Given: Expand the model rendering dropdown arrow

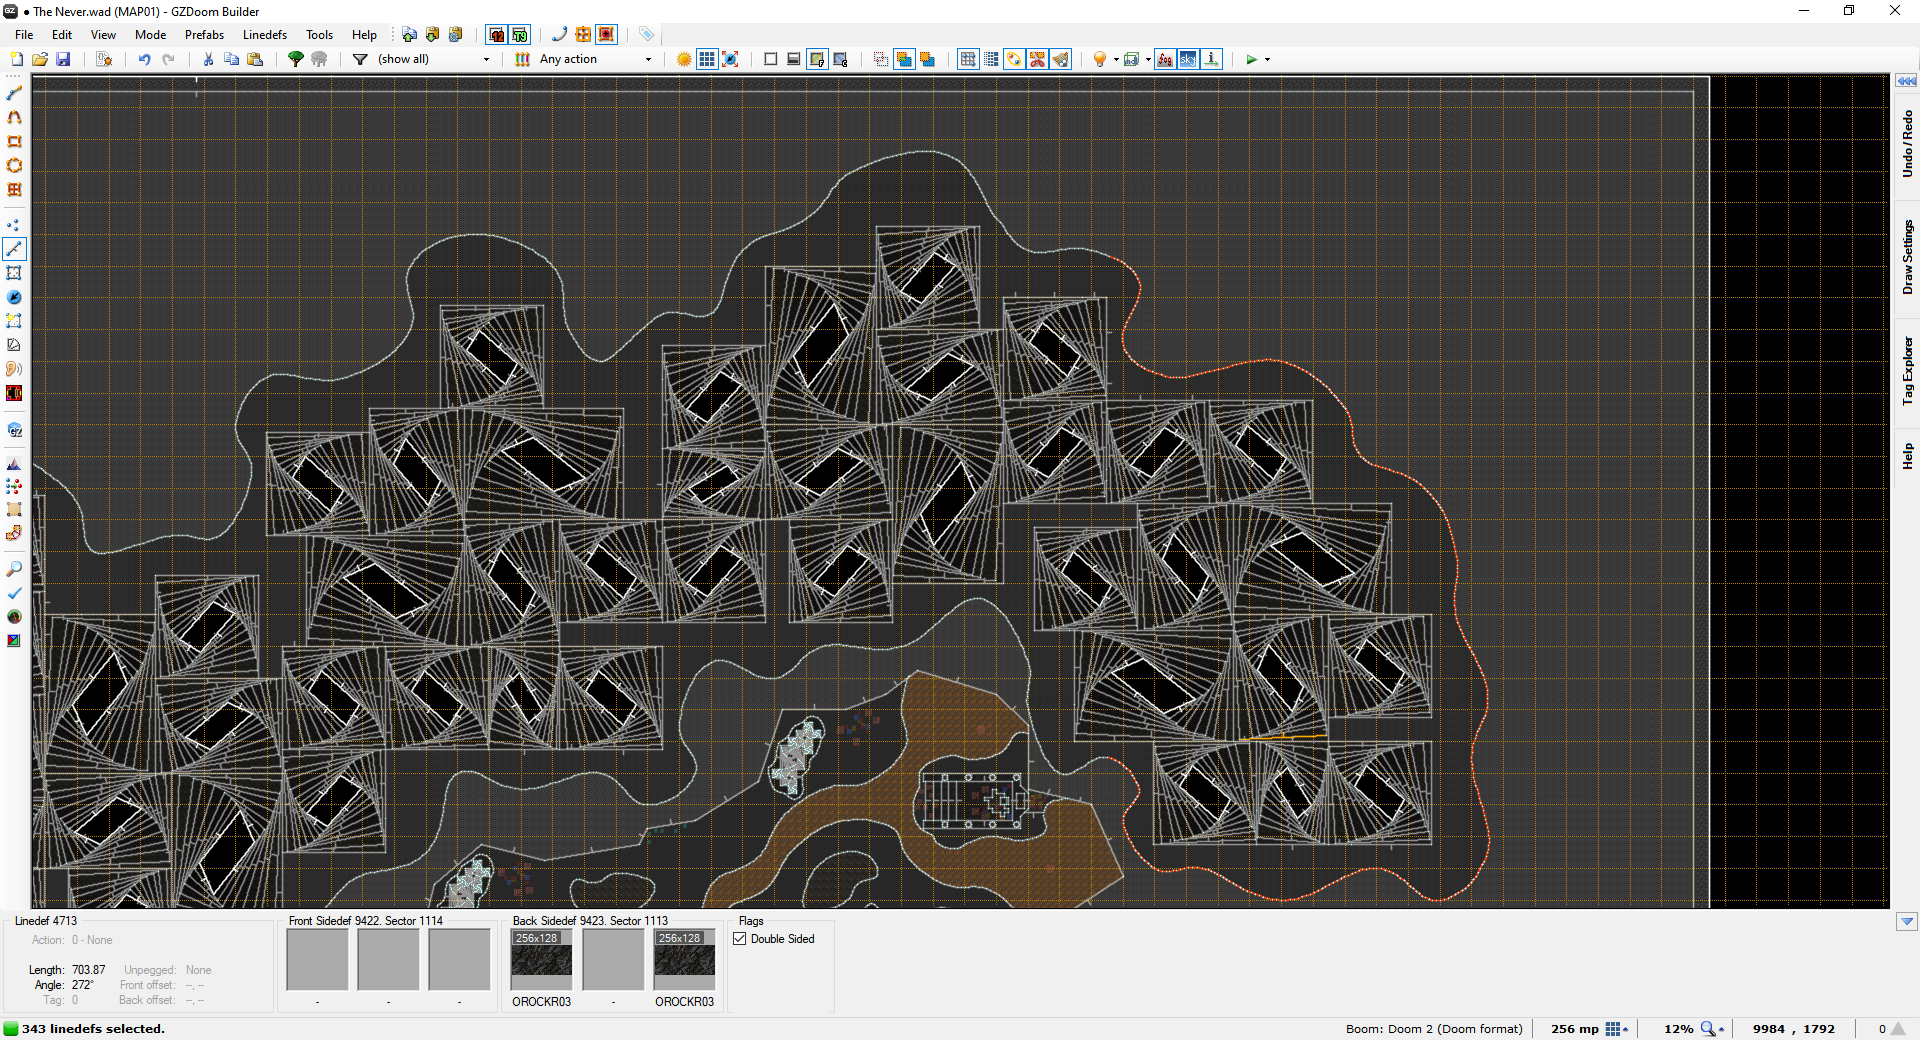Looking at the screenshot, I should 1148,59.
